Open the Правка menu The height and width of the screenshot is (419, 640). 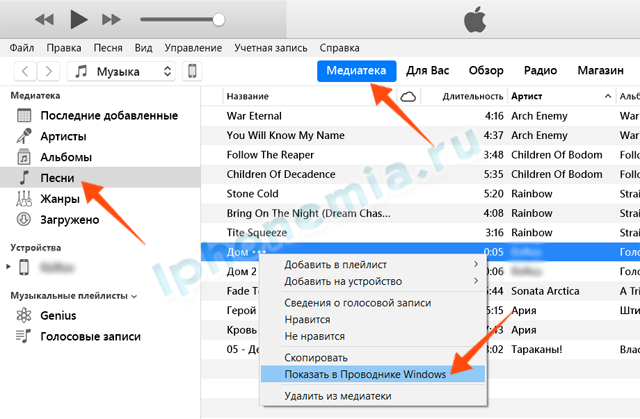point(64,48)
